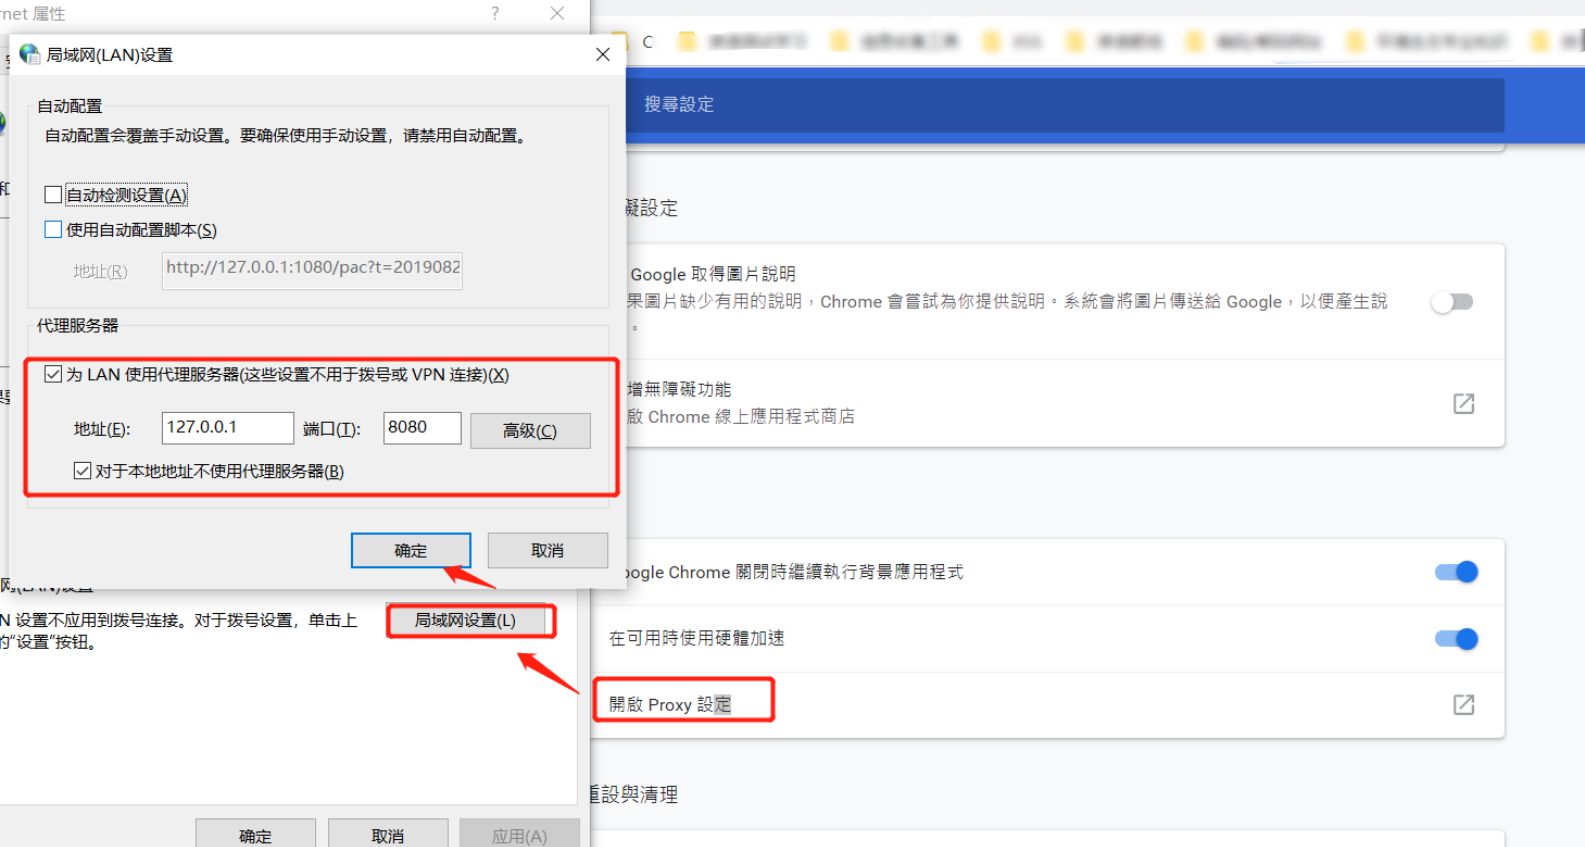Check the 自动检测设置(A) checkbox
The height and width of the screenshot is (847, 1585).
tap(54, 195)
